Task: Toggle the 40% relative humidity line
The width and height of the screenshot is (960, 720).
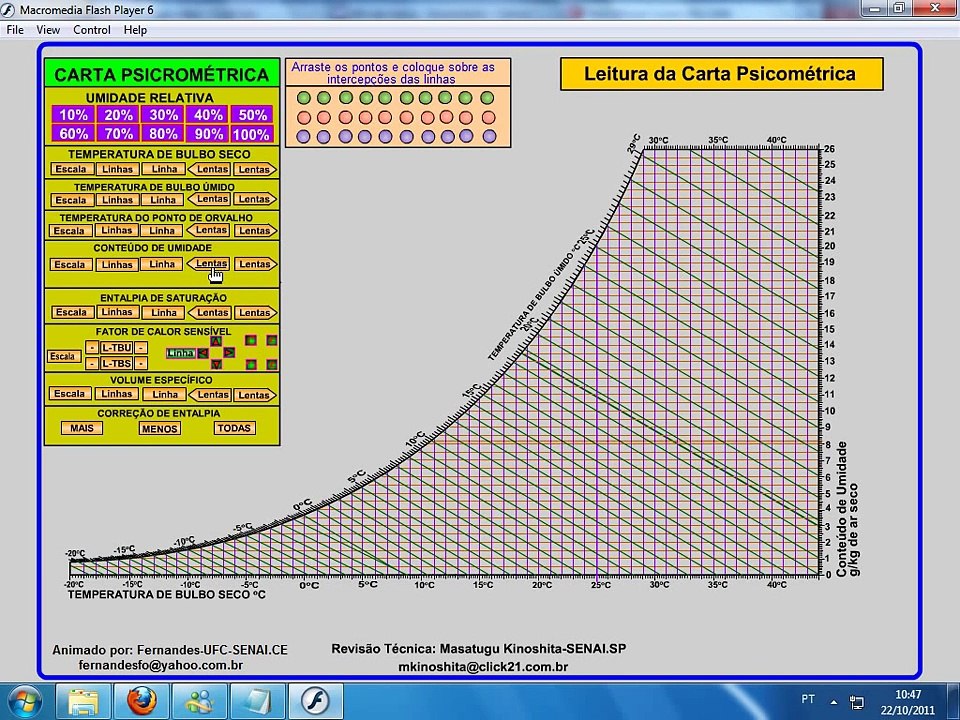Action: [x=208, y=114]
